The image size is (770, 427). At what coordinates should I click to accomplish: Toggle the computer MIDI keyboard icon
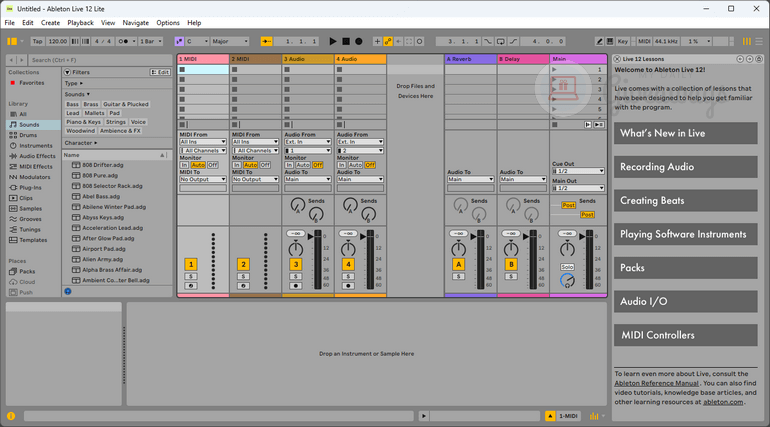click(609, 41)
